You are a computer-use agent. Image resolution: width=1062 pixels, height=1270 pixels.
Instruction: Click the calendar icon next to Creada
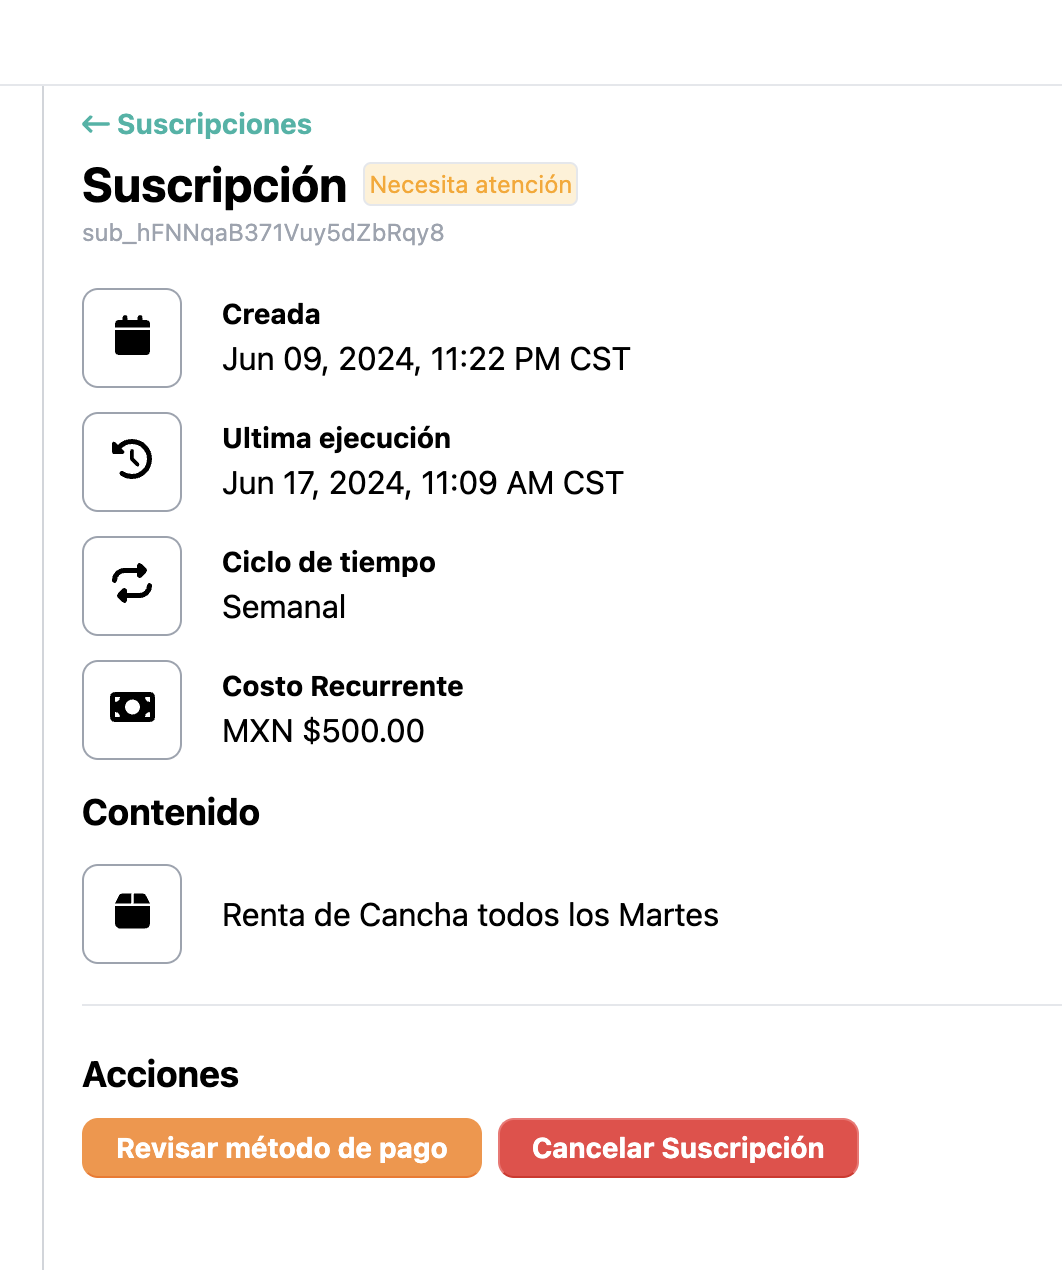tap(132, 337)
